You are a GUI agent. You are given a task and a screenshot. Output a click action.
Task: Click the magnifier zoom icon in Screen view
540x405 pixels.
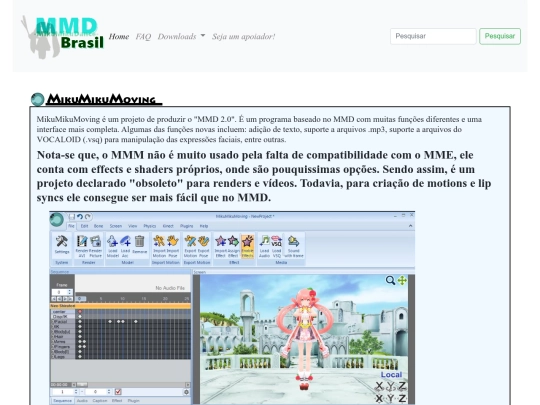[390, 280]
